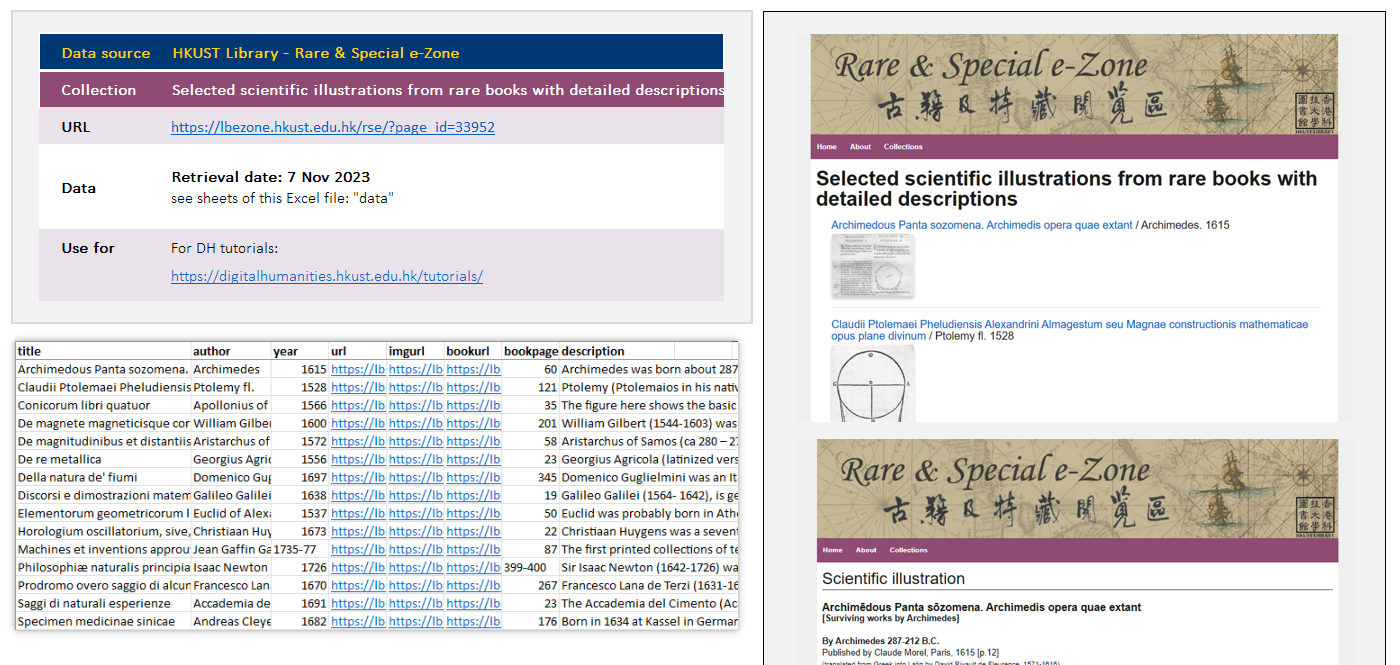
Task: Click About in the upper page navigation bar
Action: 860,147
